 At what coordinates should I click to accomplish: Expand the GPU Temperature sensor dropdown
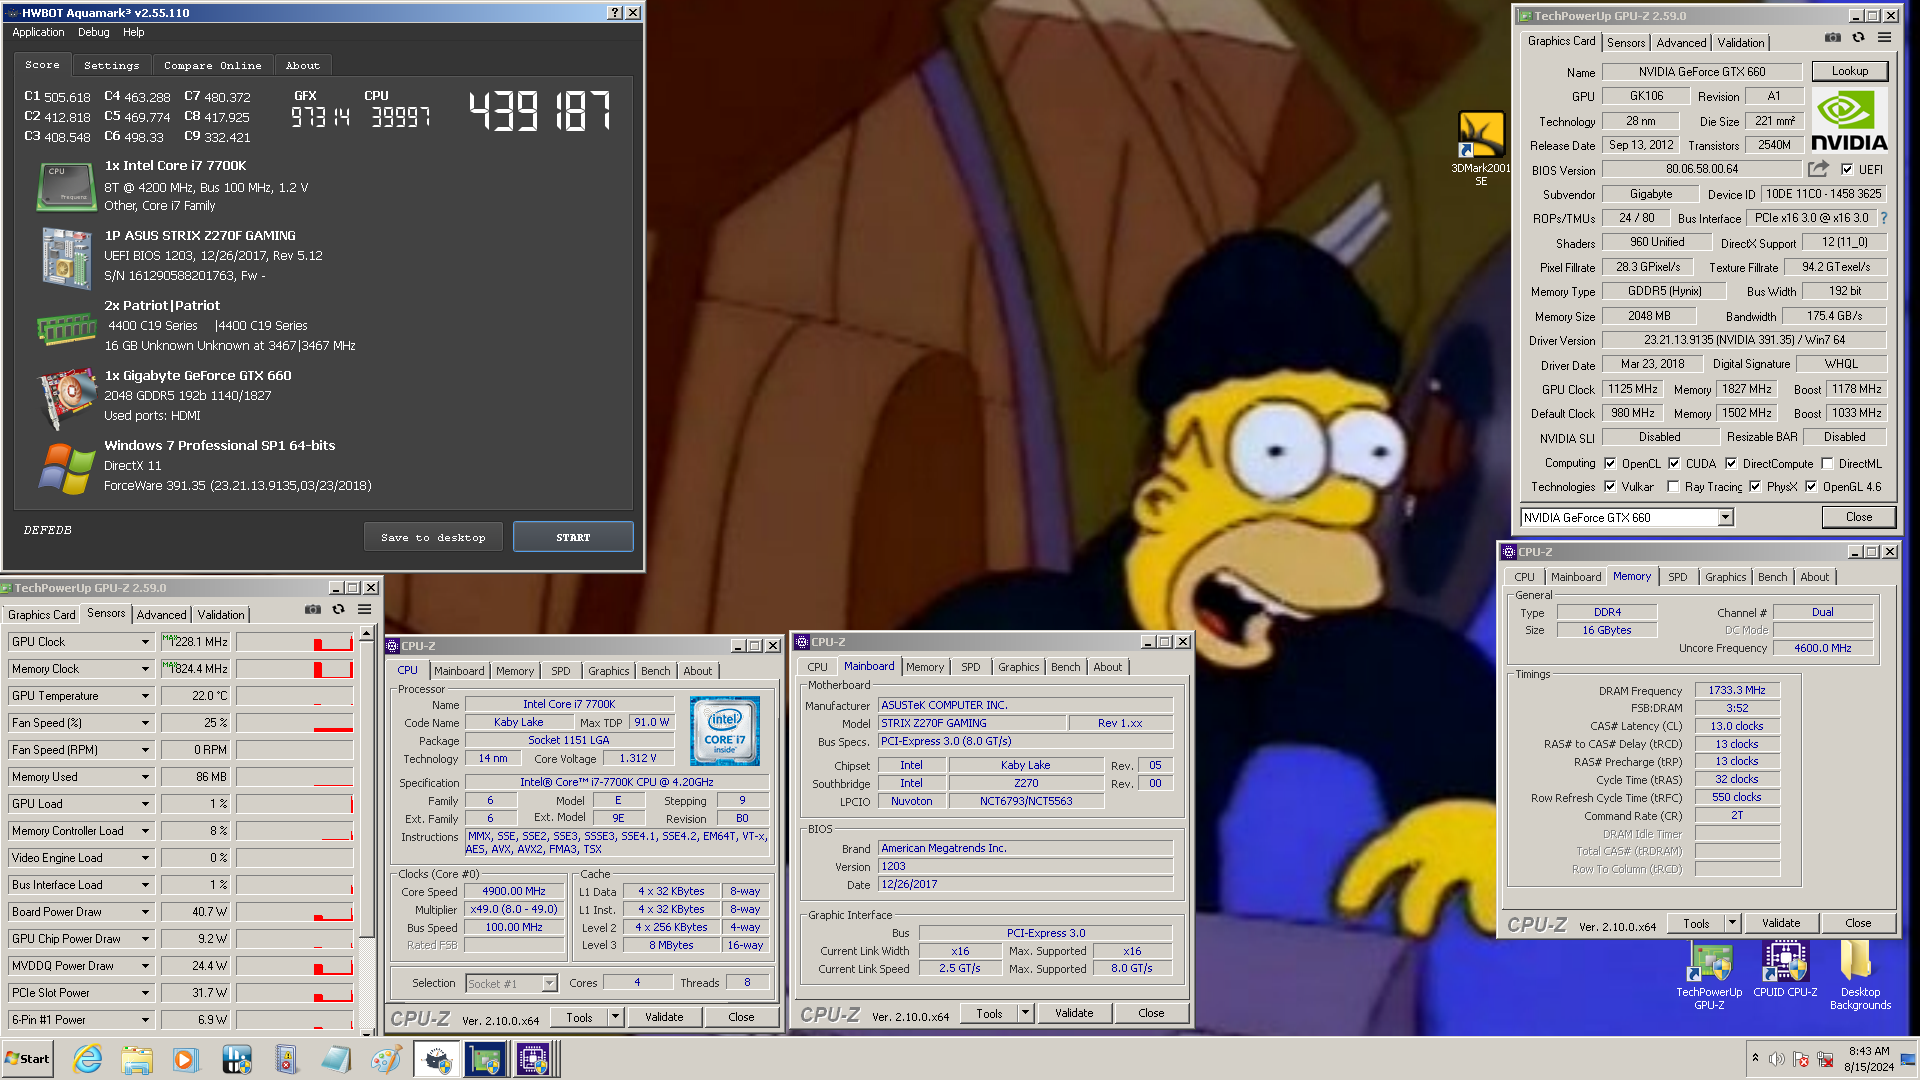click(x=145, y=696)
